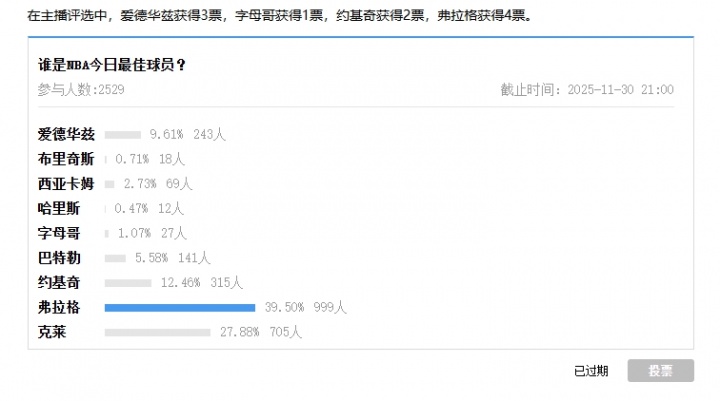
Task: Click the grey 投票 button
Action: point(660,371)
